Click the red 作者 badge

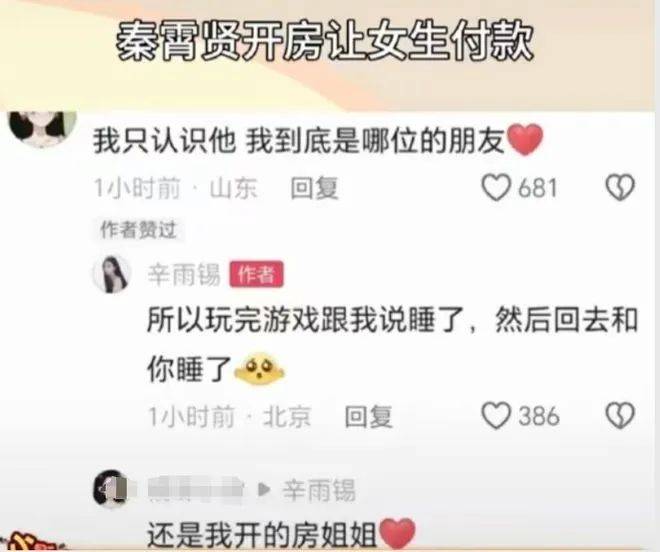coord(256,275)
